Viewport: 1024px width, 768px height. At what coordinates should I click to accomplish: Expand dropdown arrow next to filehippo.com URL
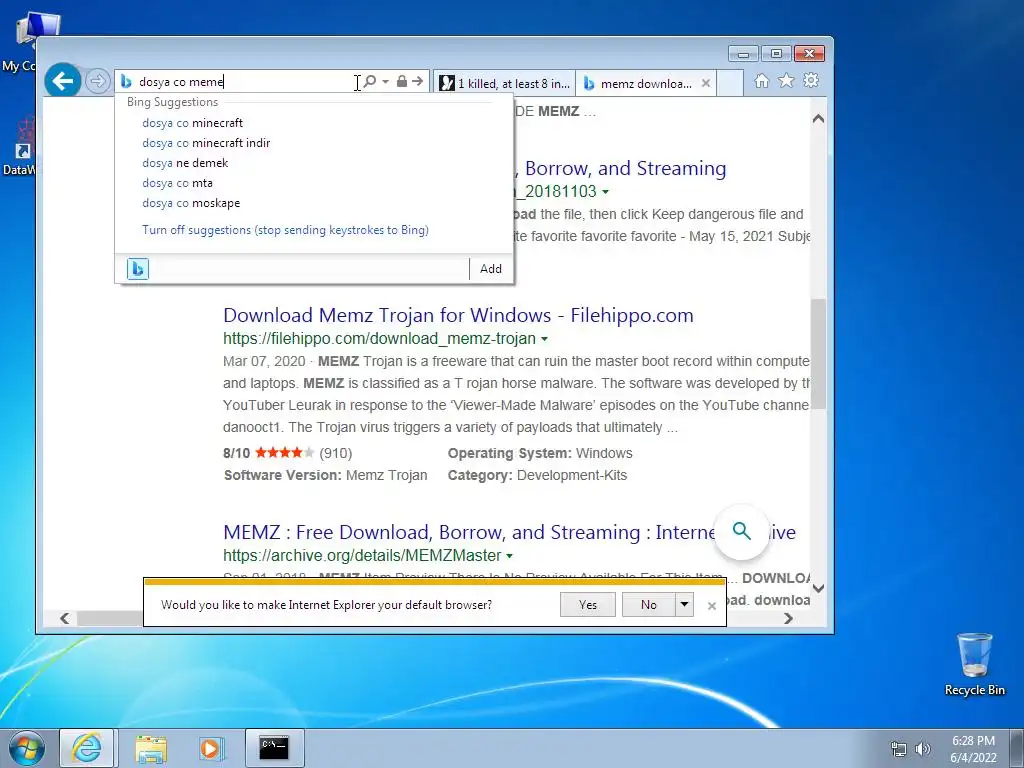pos(544,339)
